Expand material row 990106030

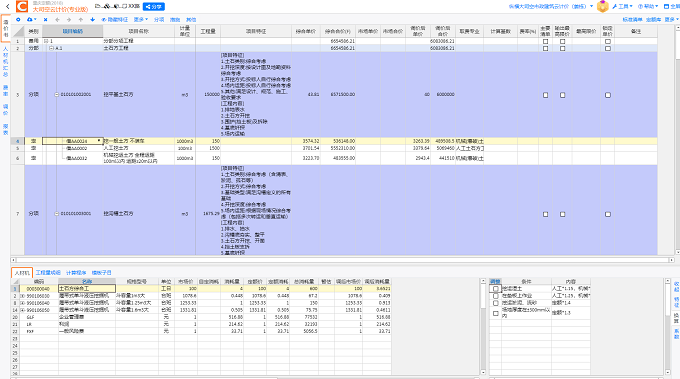tap(23, 296)
